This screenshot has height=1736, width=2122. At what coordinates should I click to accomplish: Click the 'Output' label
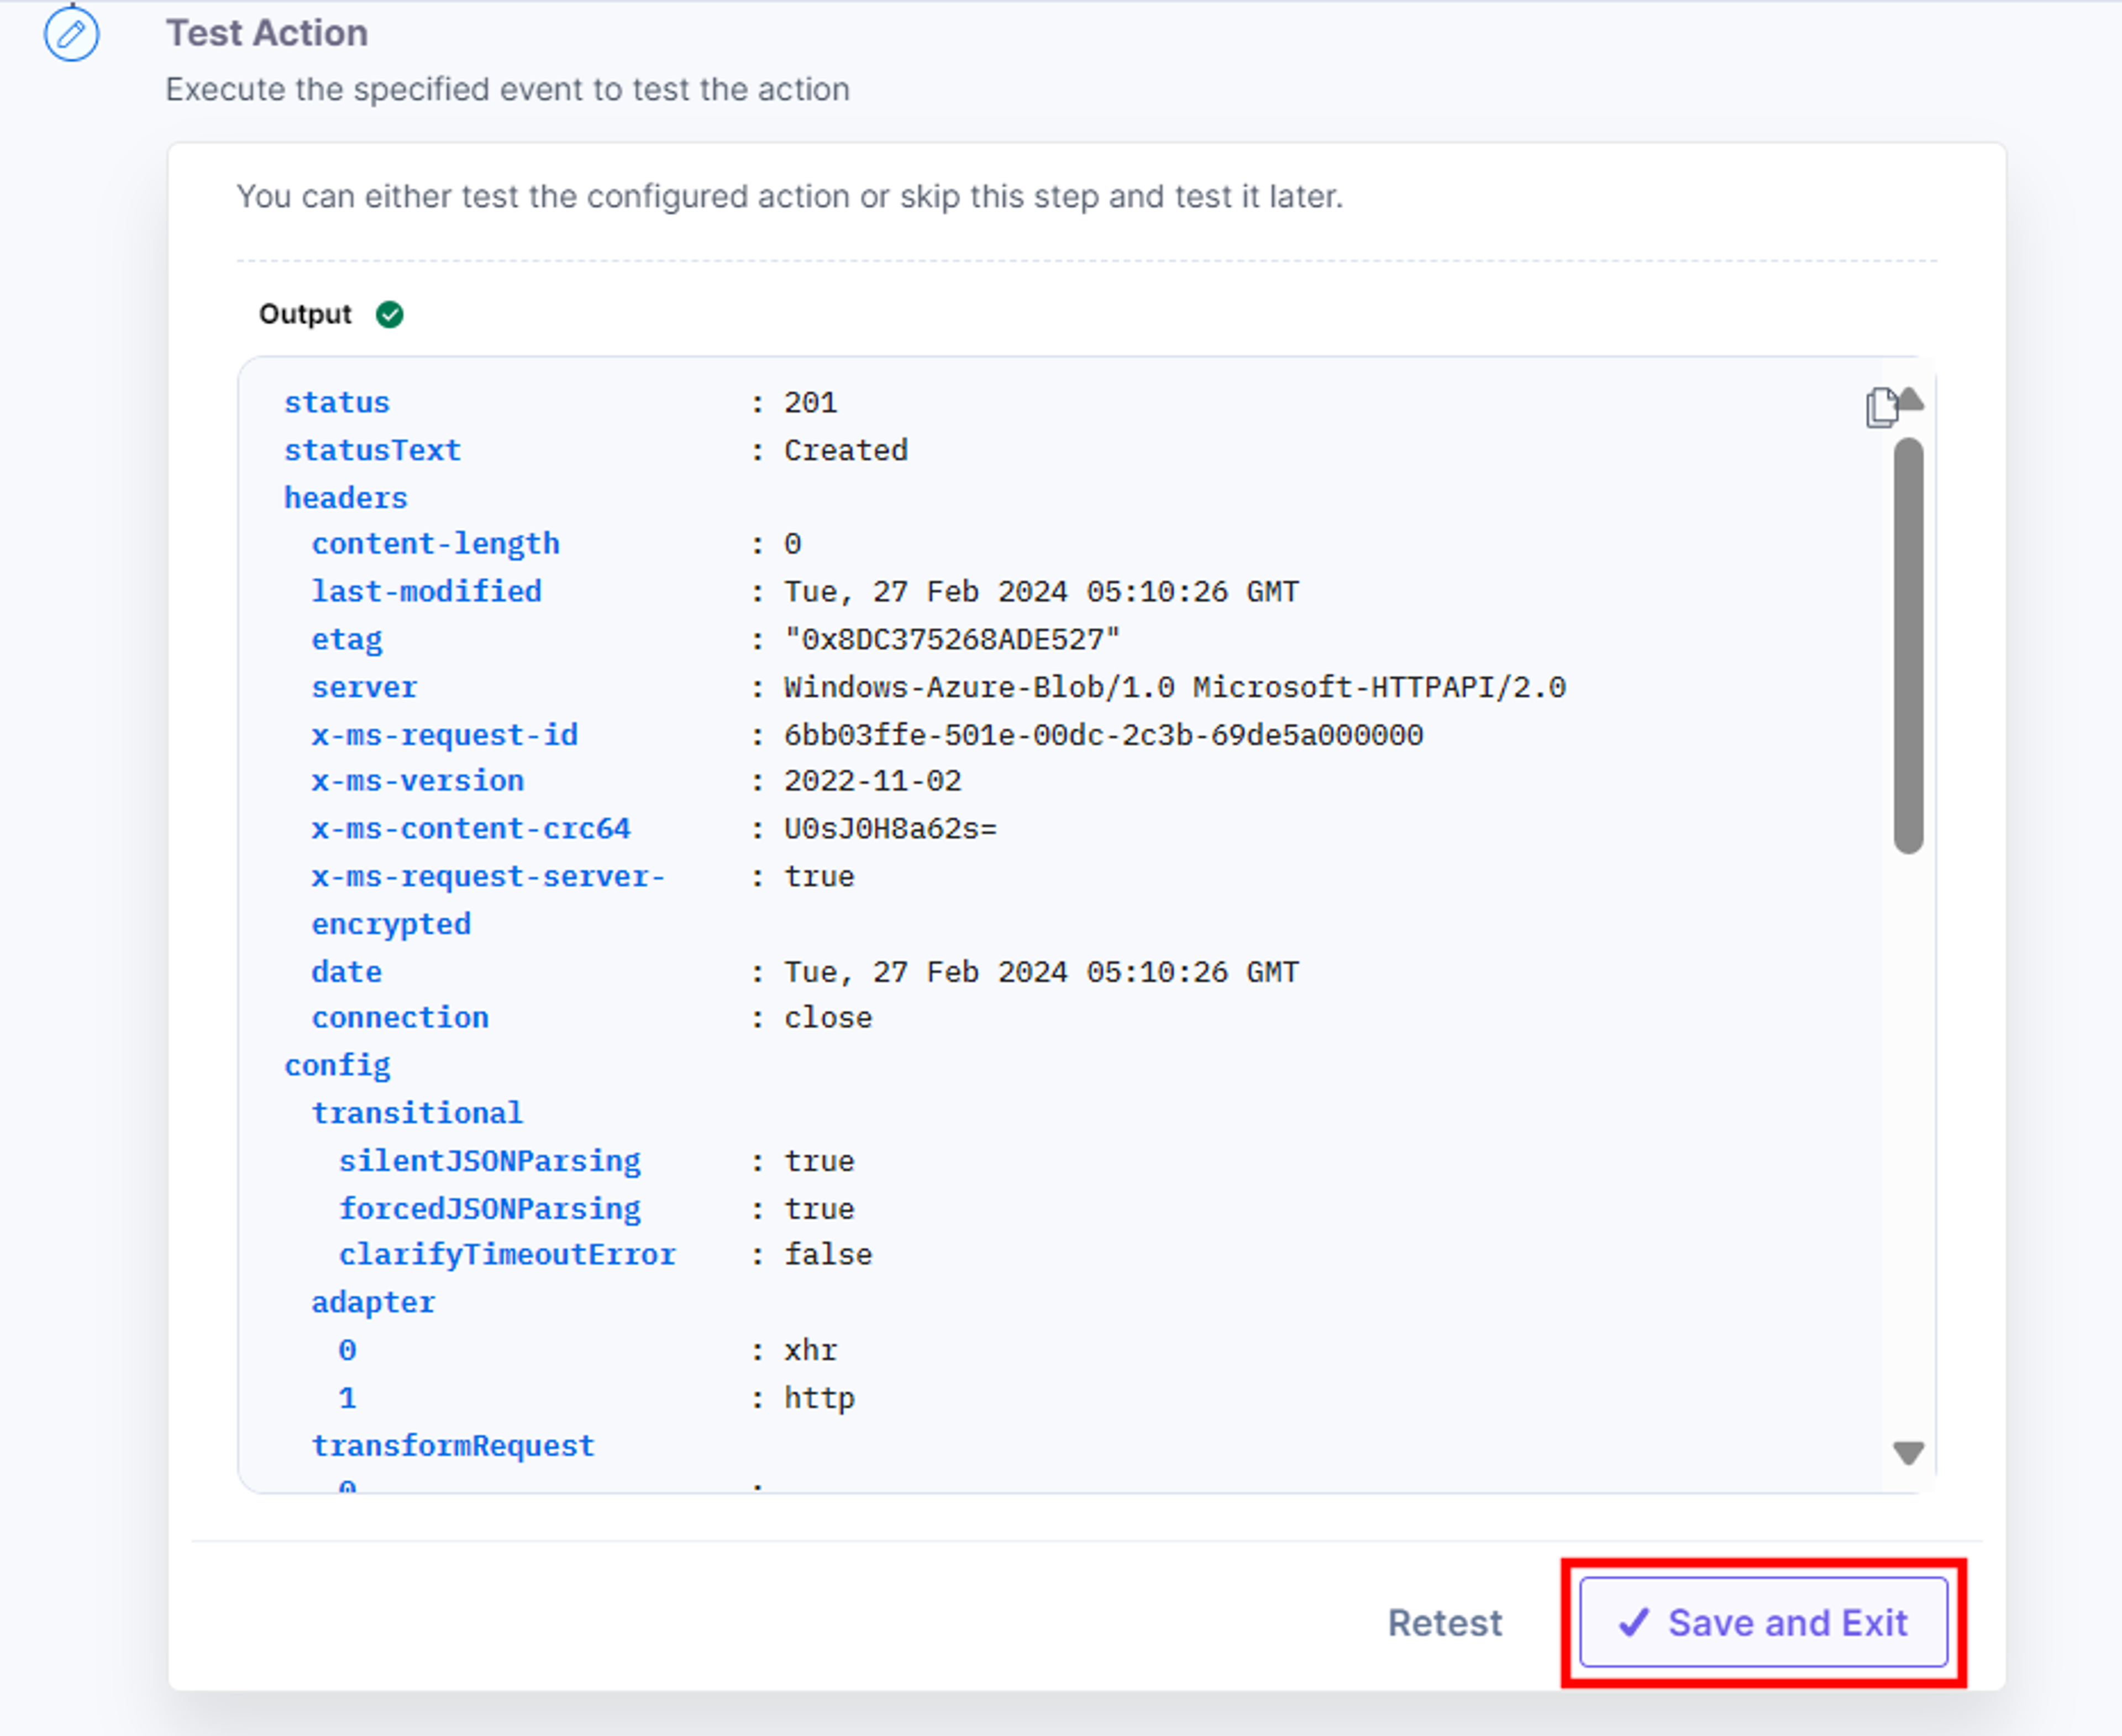305,315
